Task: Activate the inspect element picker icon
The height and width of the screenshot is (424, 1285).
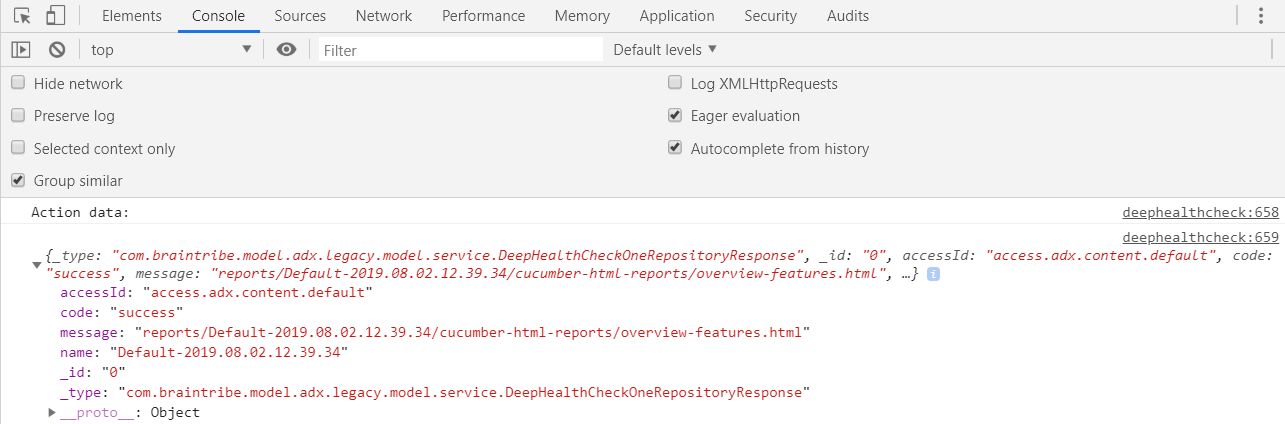Action: (x=22, y=16)
